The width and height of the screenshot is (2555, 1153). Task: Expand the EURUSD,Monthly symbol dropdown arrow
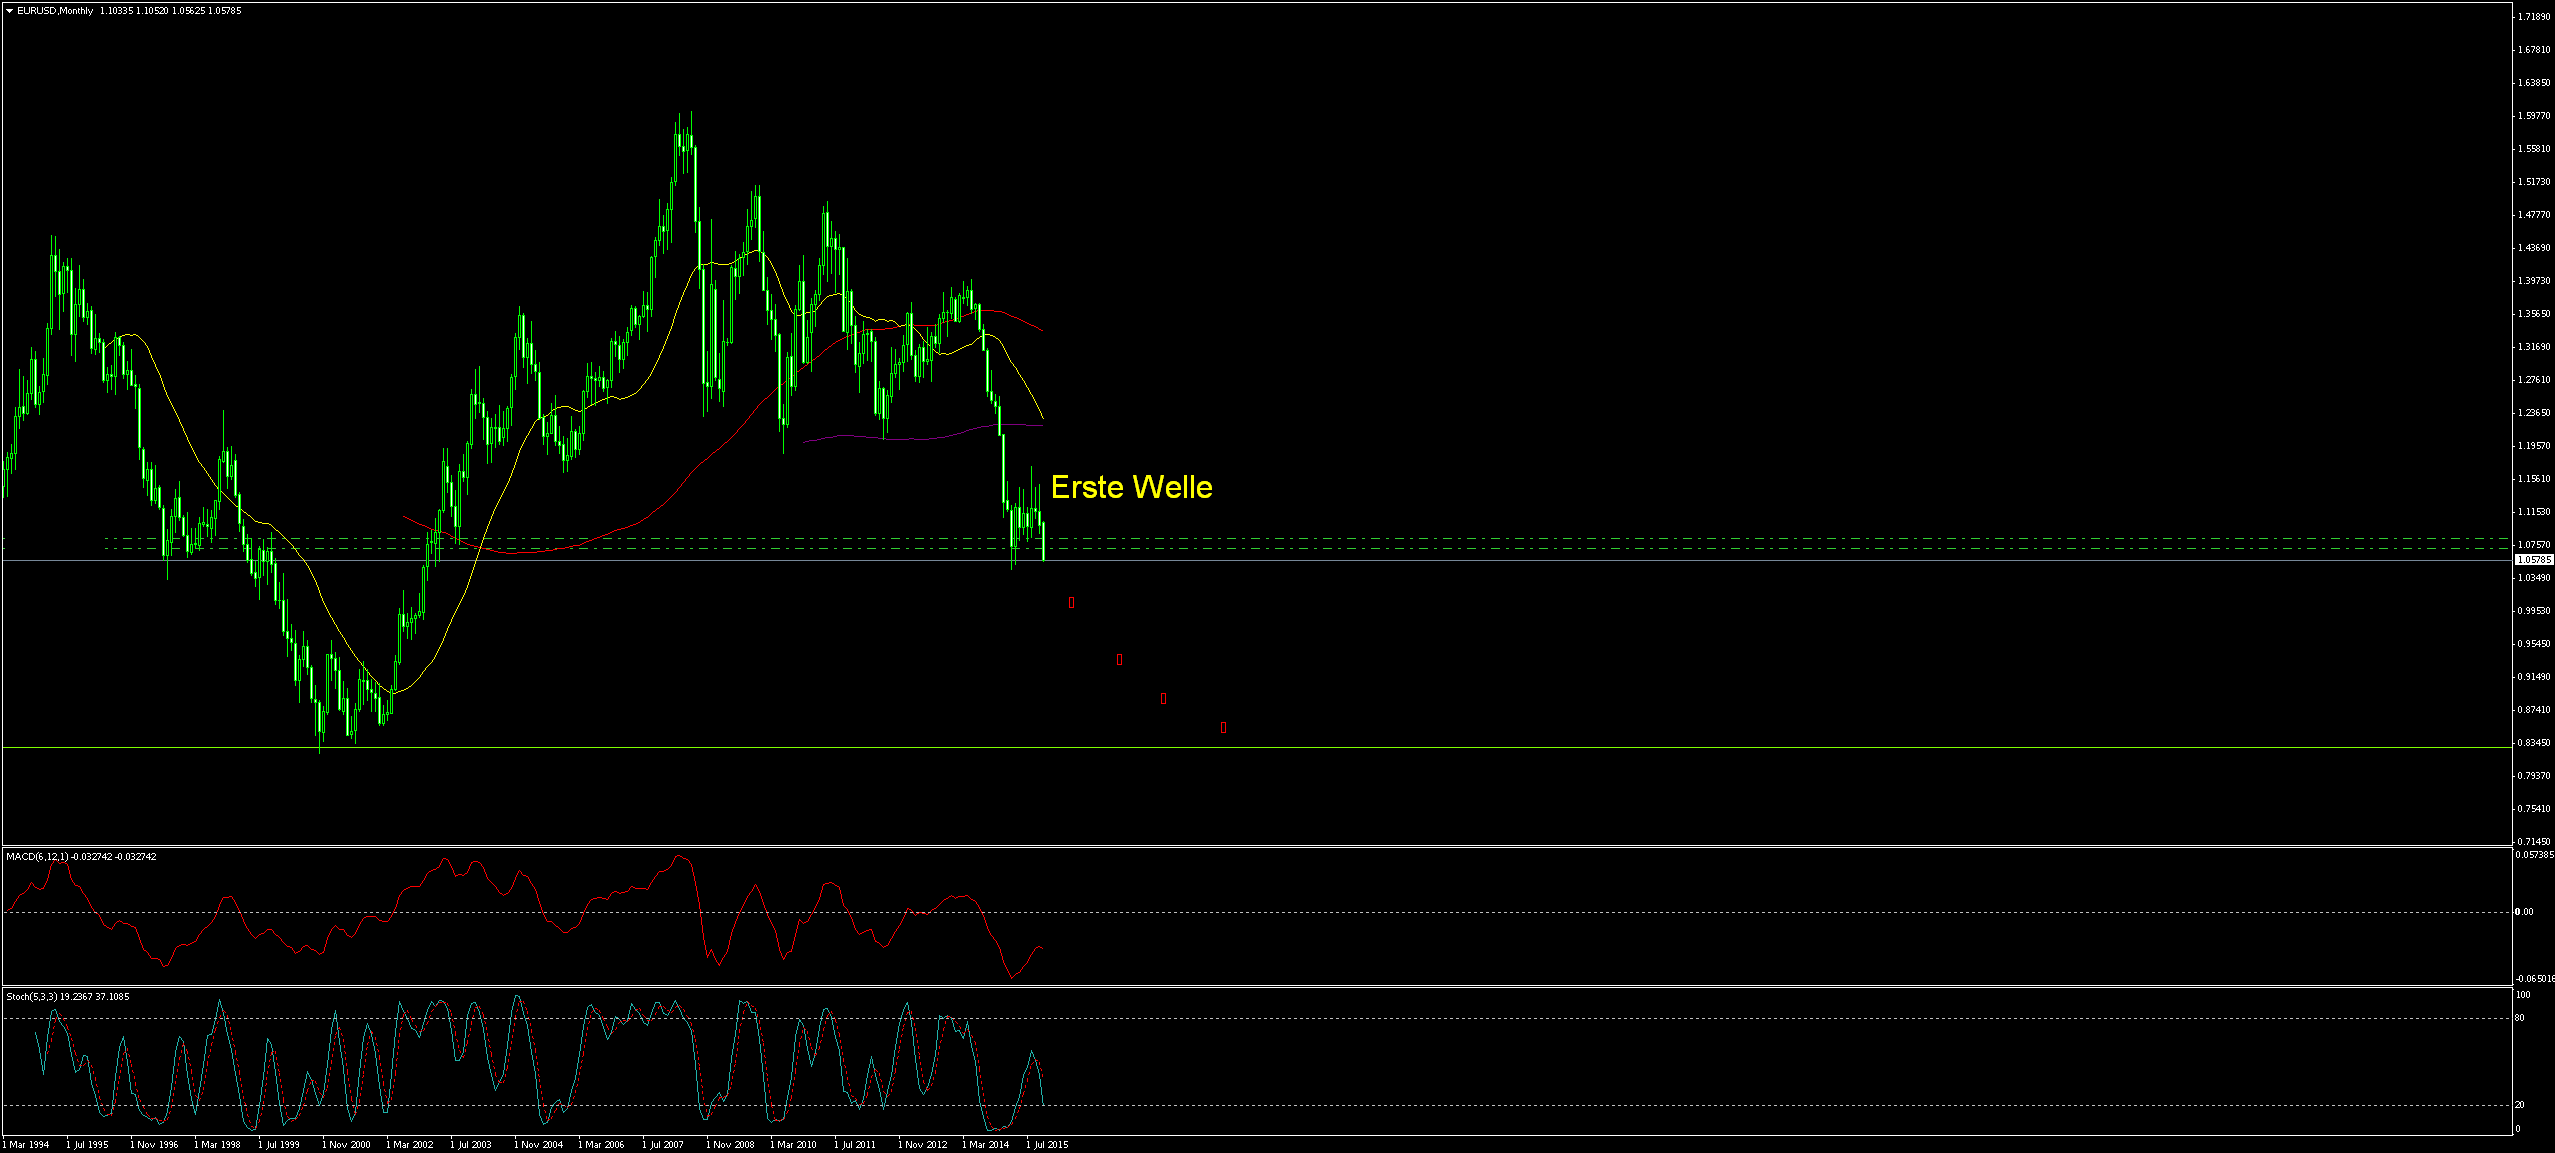[9, 11]
